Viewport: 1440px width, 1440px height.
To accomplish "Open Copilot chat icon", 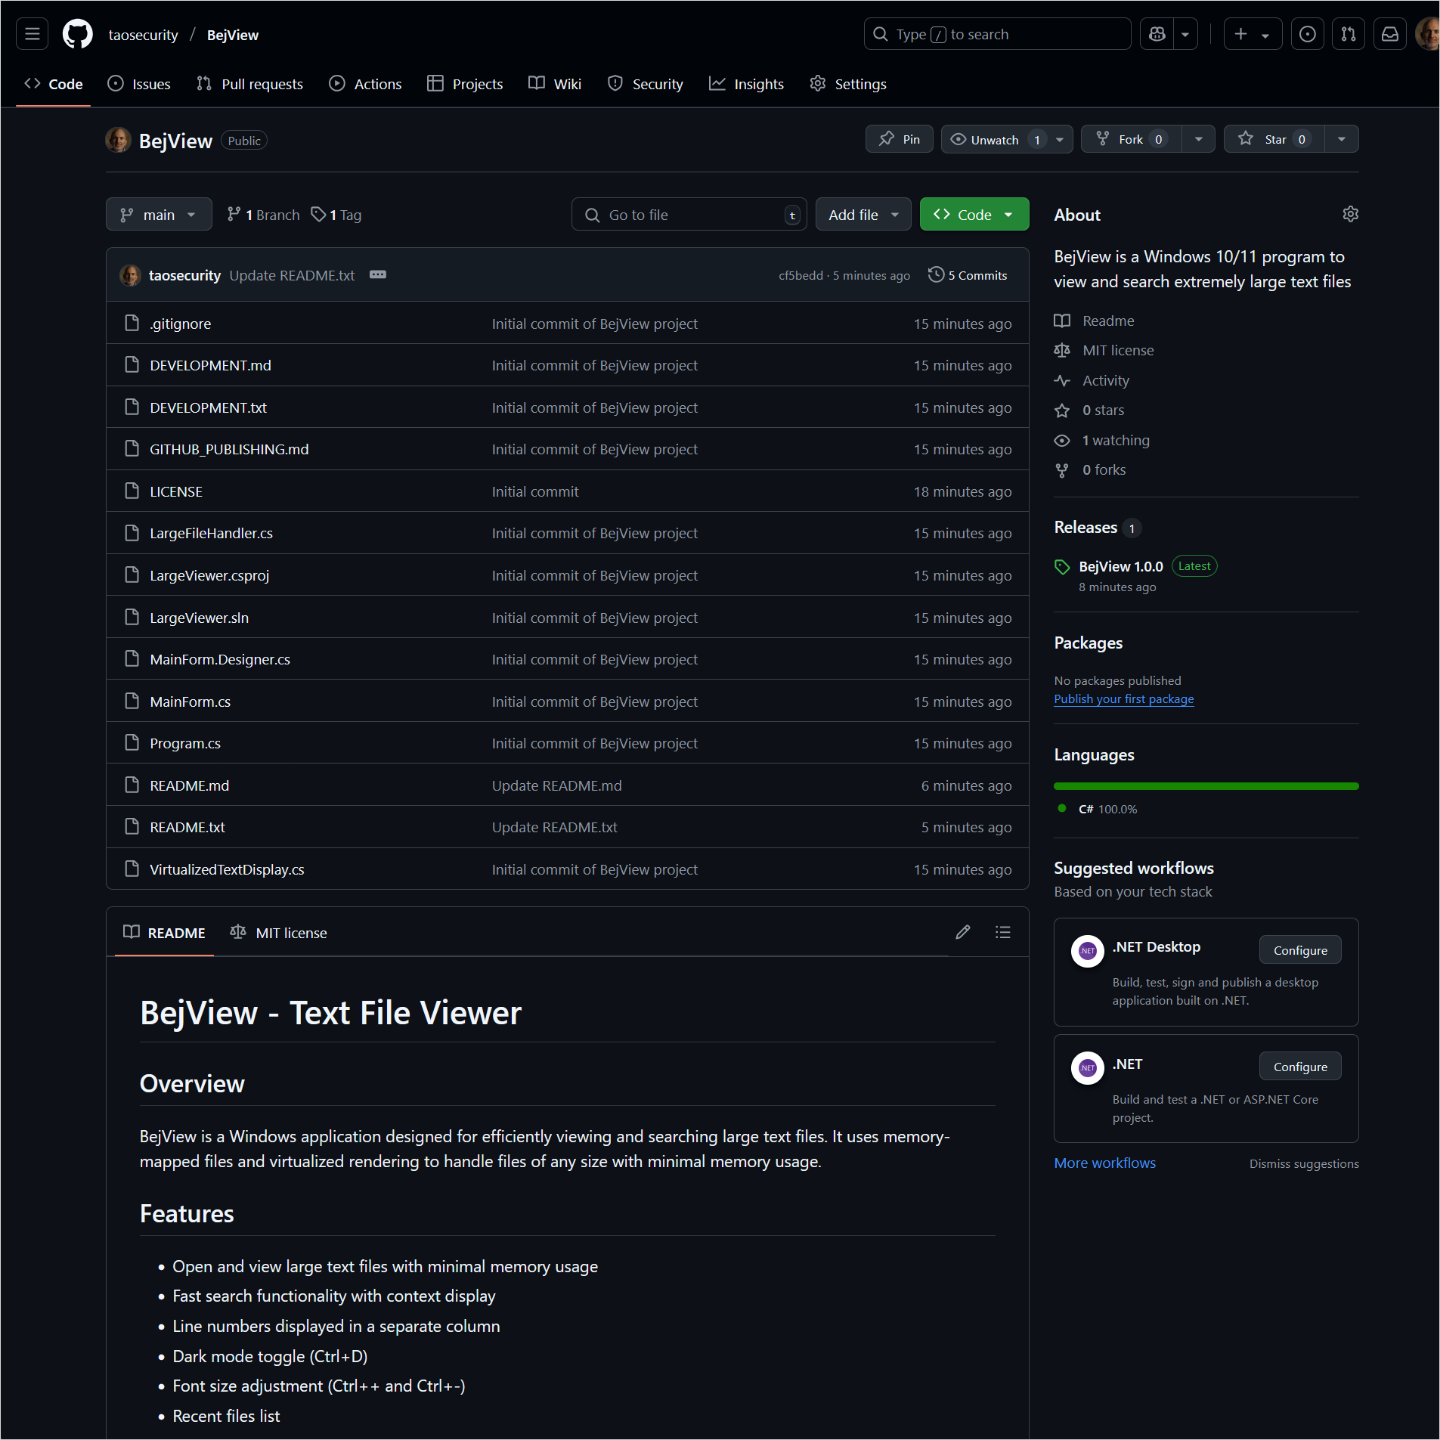I will tap(1157, 34).
